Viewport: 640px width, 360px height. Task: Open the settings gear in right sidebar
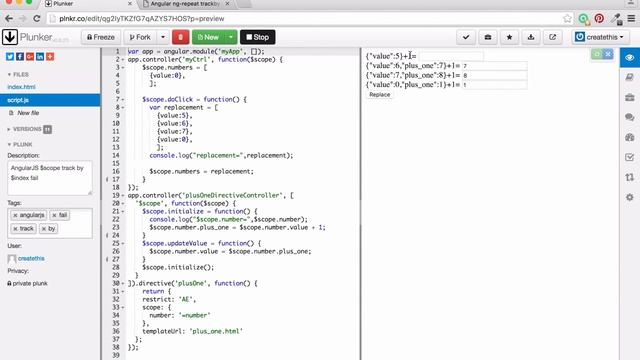[x=629, y=198]
